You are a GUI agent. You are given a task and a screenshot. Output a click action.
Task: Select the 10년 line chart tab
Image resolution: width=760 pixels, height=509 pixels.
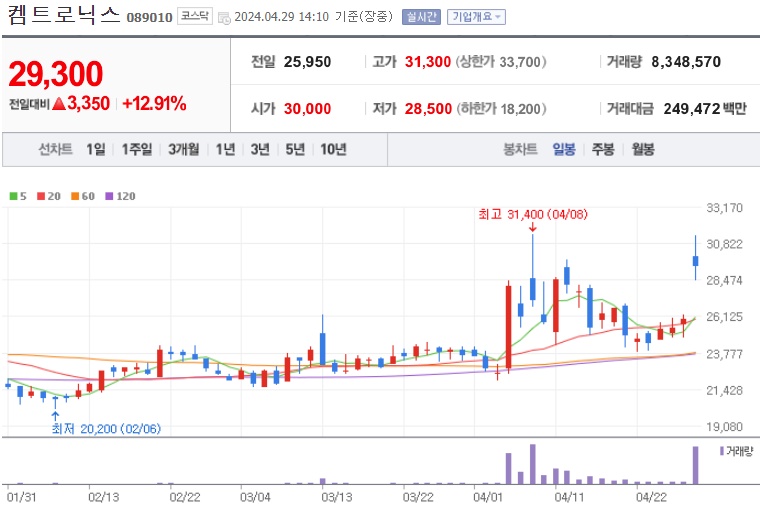[x=333, y=149]
